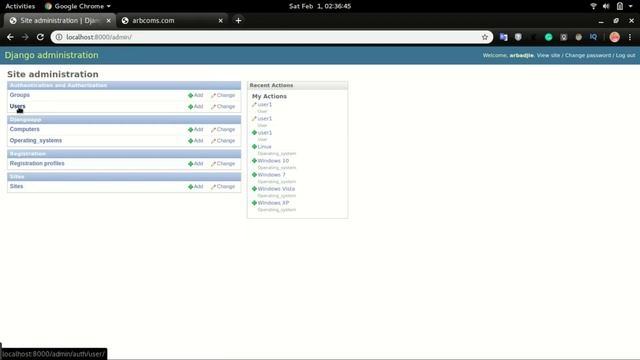Reload the admin page
640x360 pixels.
point(40,37)
